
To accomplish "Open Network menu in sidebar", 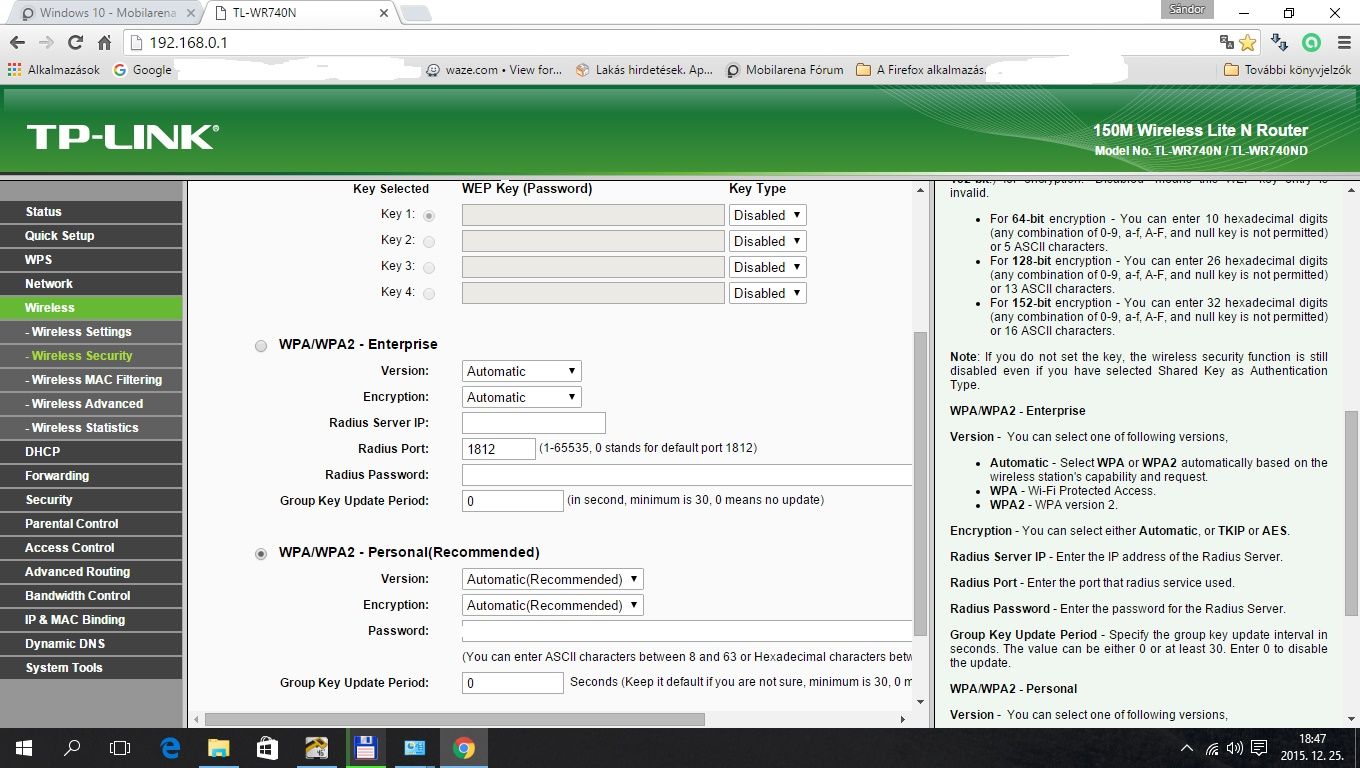I will [91, 284].
